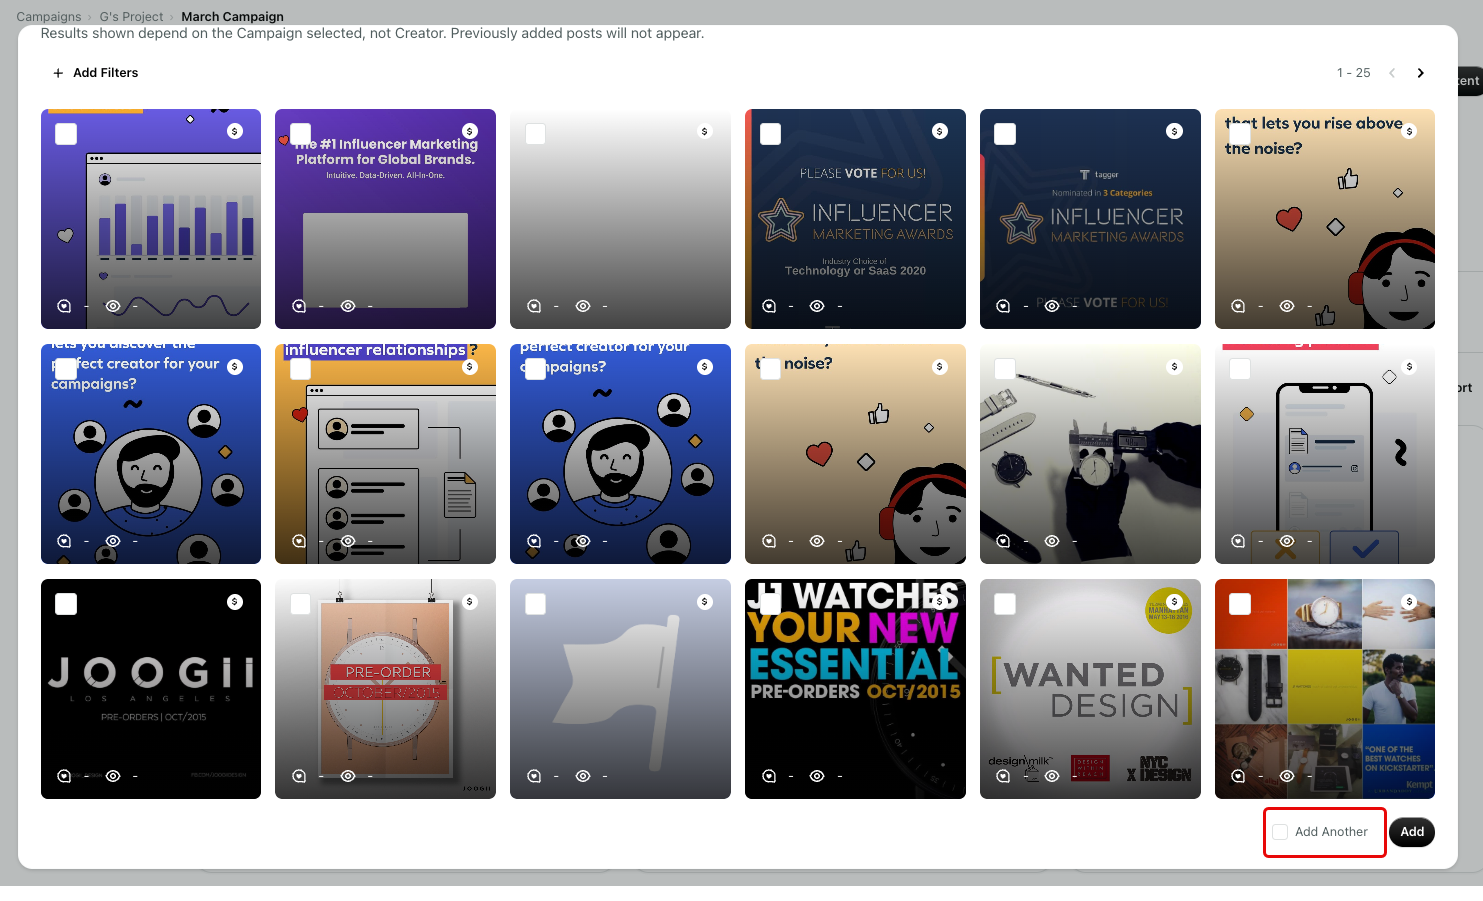Check the '#1 Influencer Marketing Platform' post
Screen dimensions: 1483x901
pos(300,134)
